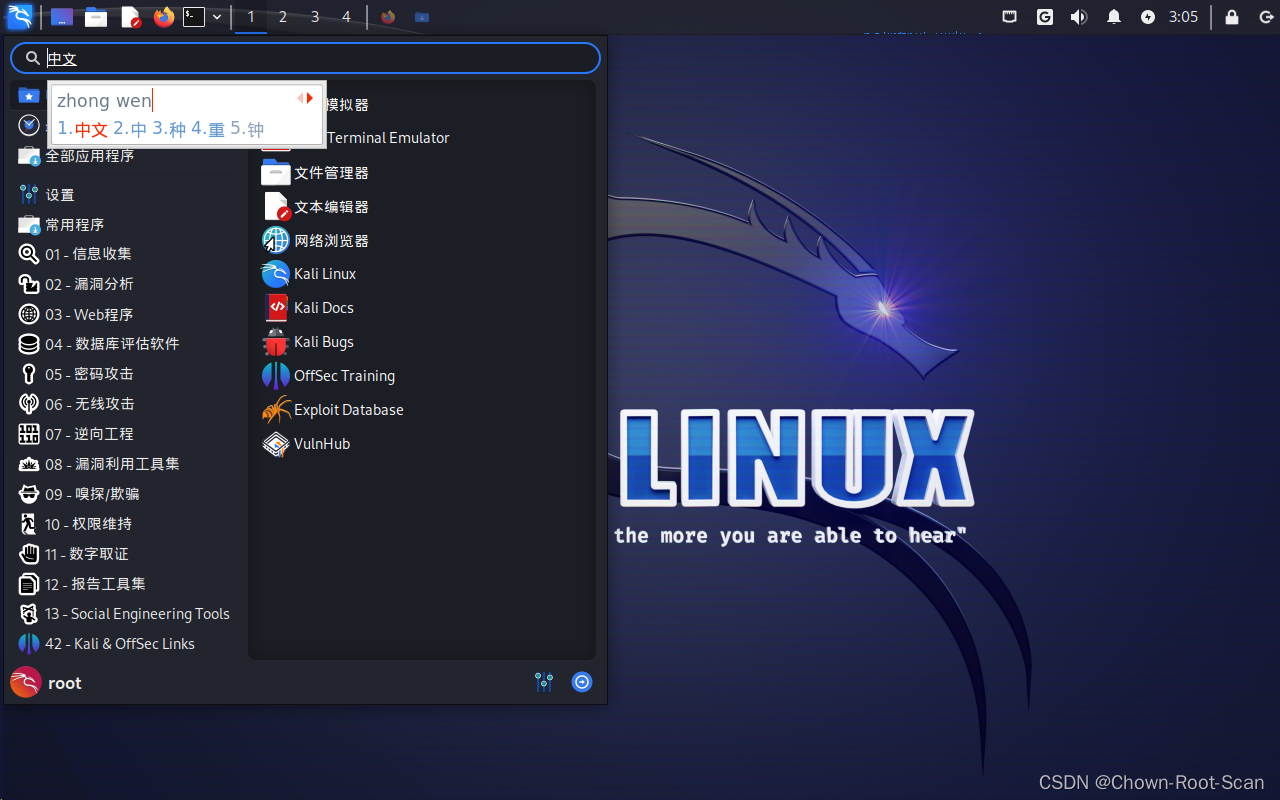Open the 04 - 数据库评估软件 category
This screenshot has height=800, width=1280.
127,344
